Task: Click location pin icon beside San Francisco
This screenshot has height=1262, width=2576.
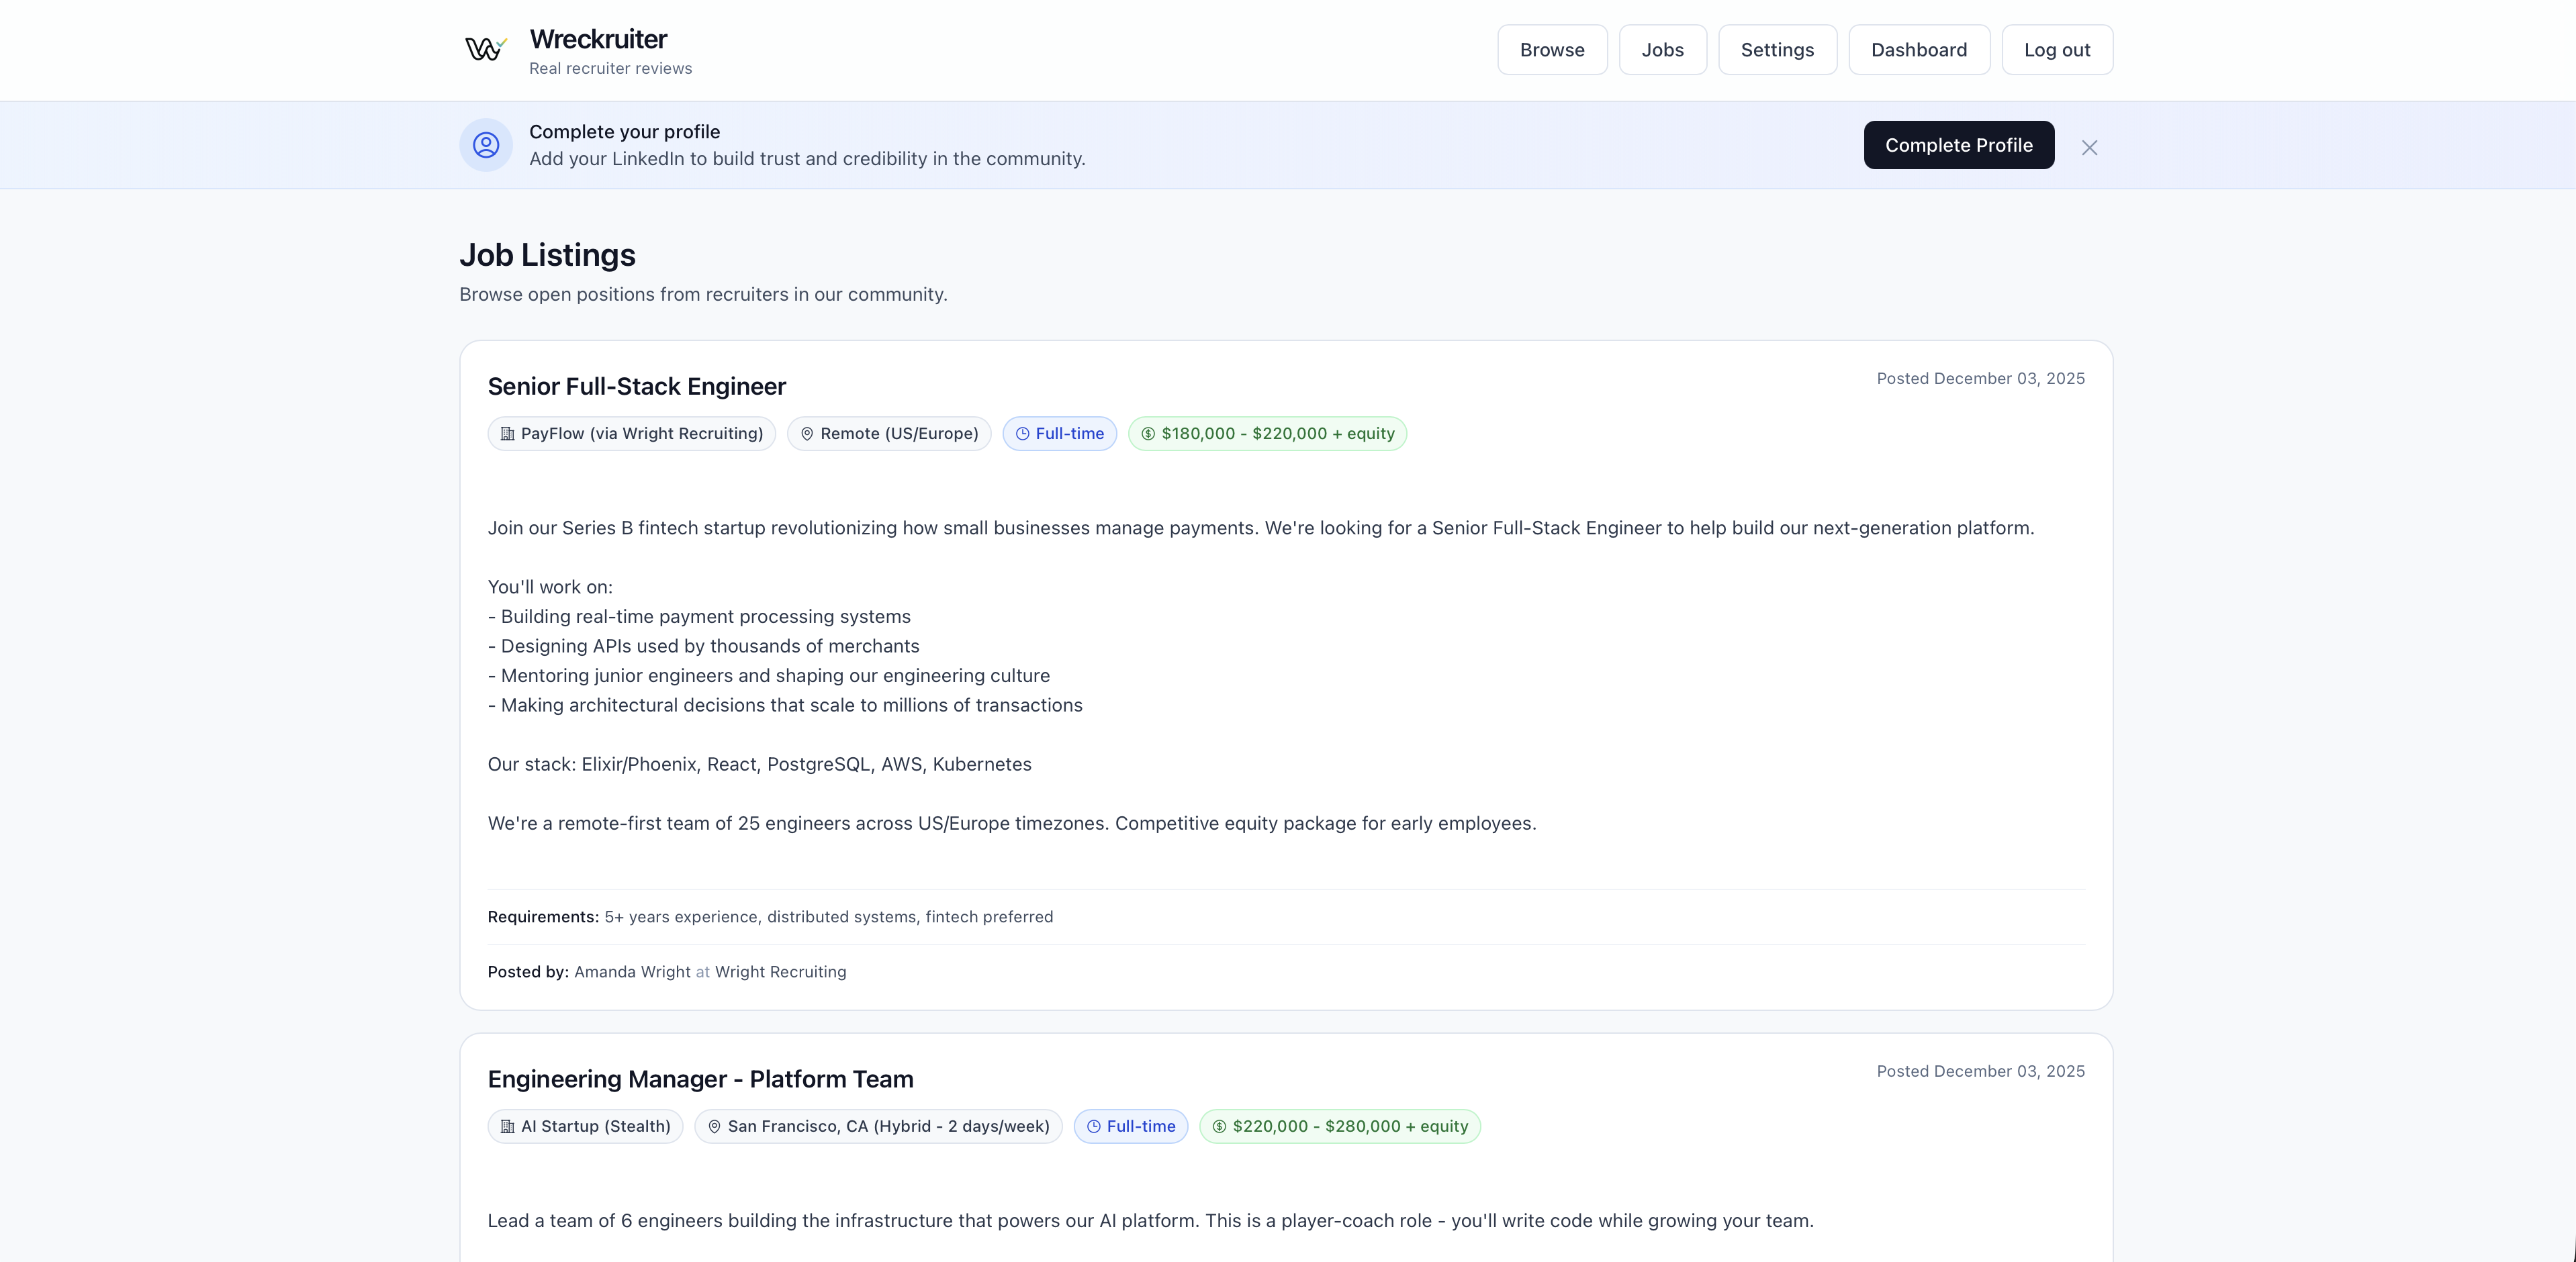Action: click(714, 1127)
